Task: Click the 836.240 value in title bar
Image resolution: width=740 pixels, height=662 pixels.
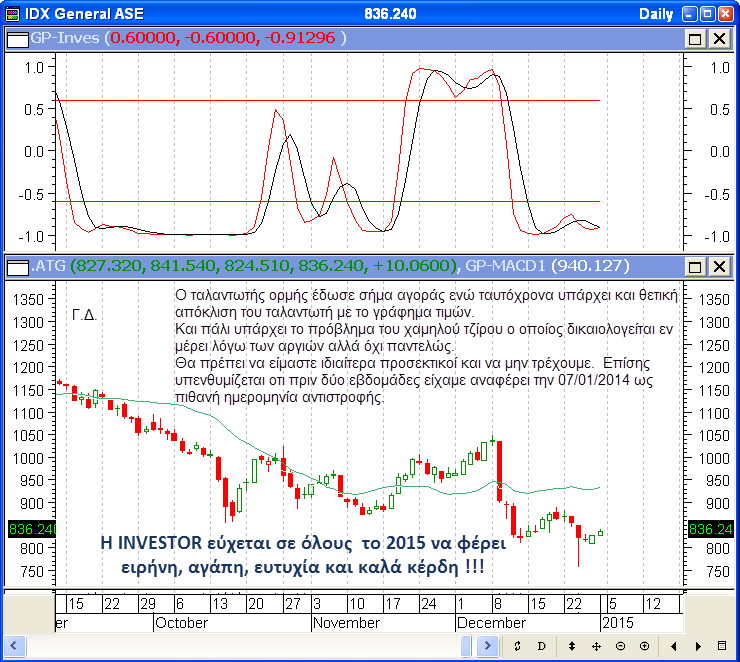Action: (x=390, y=14)
